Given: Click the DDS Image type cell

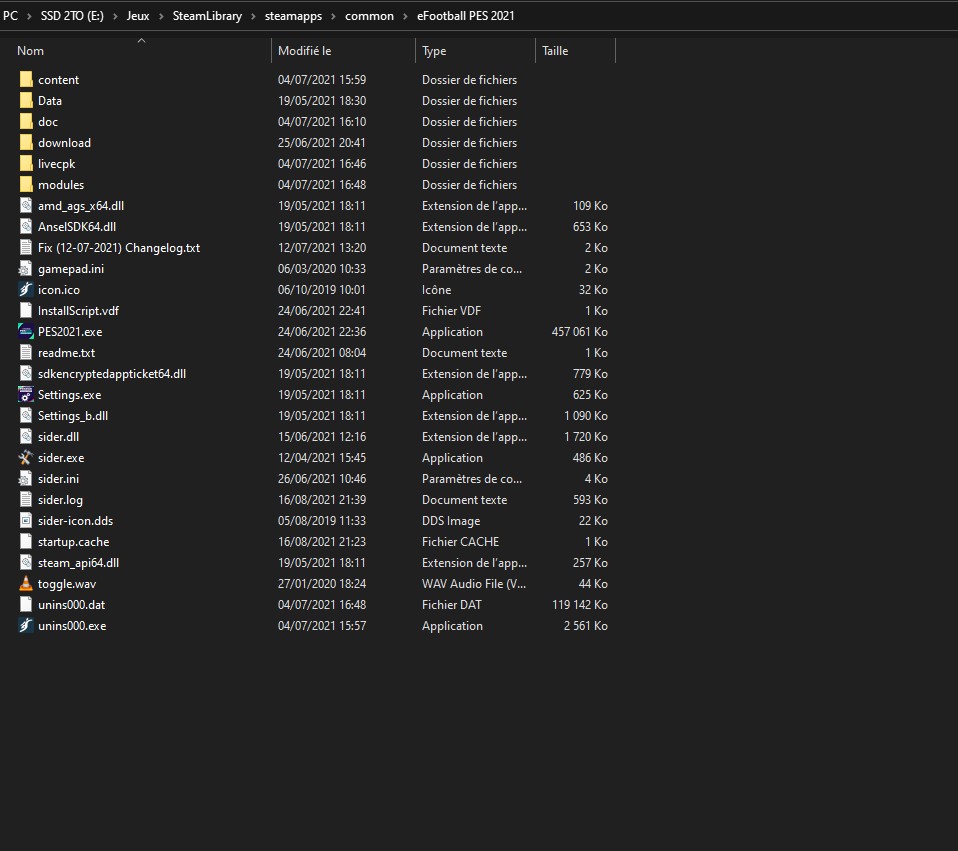Looking at the screenshot, I should [451, 520].
